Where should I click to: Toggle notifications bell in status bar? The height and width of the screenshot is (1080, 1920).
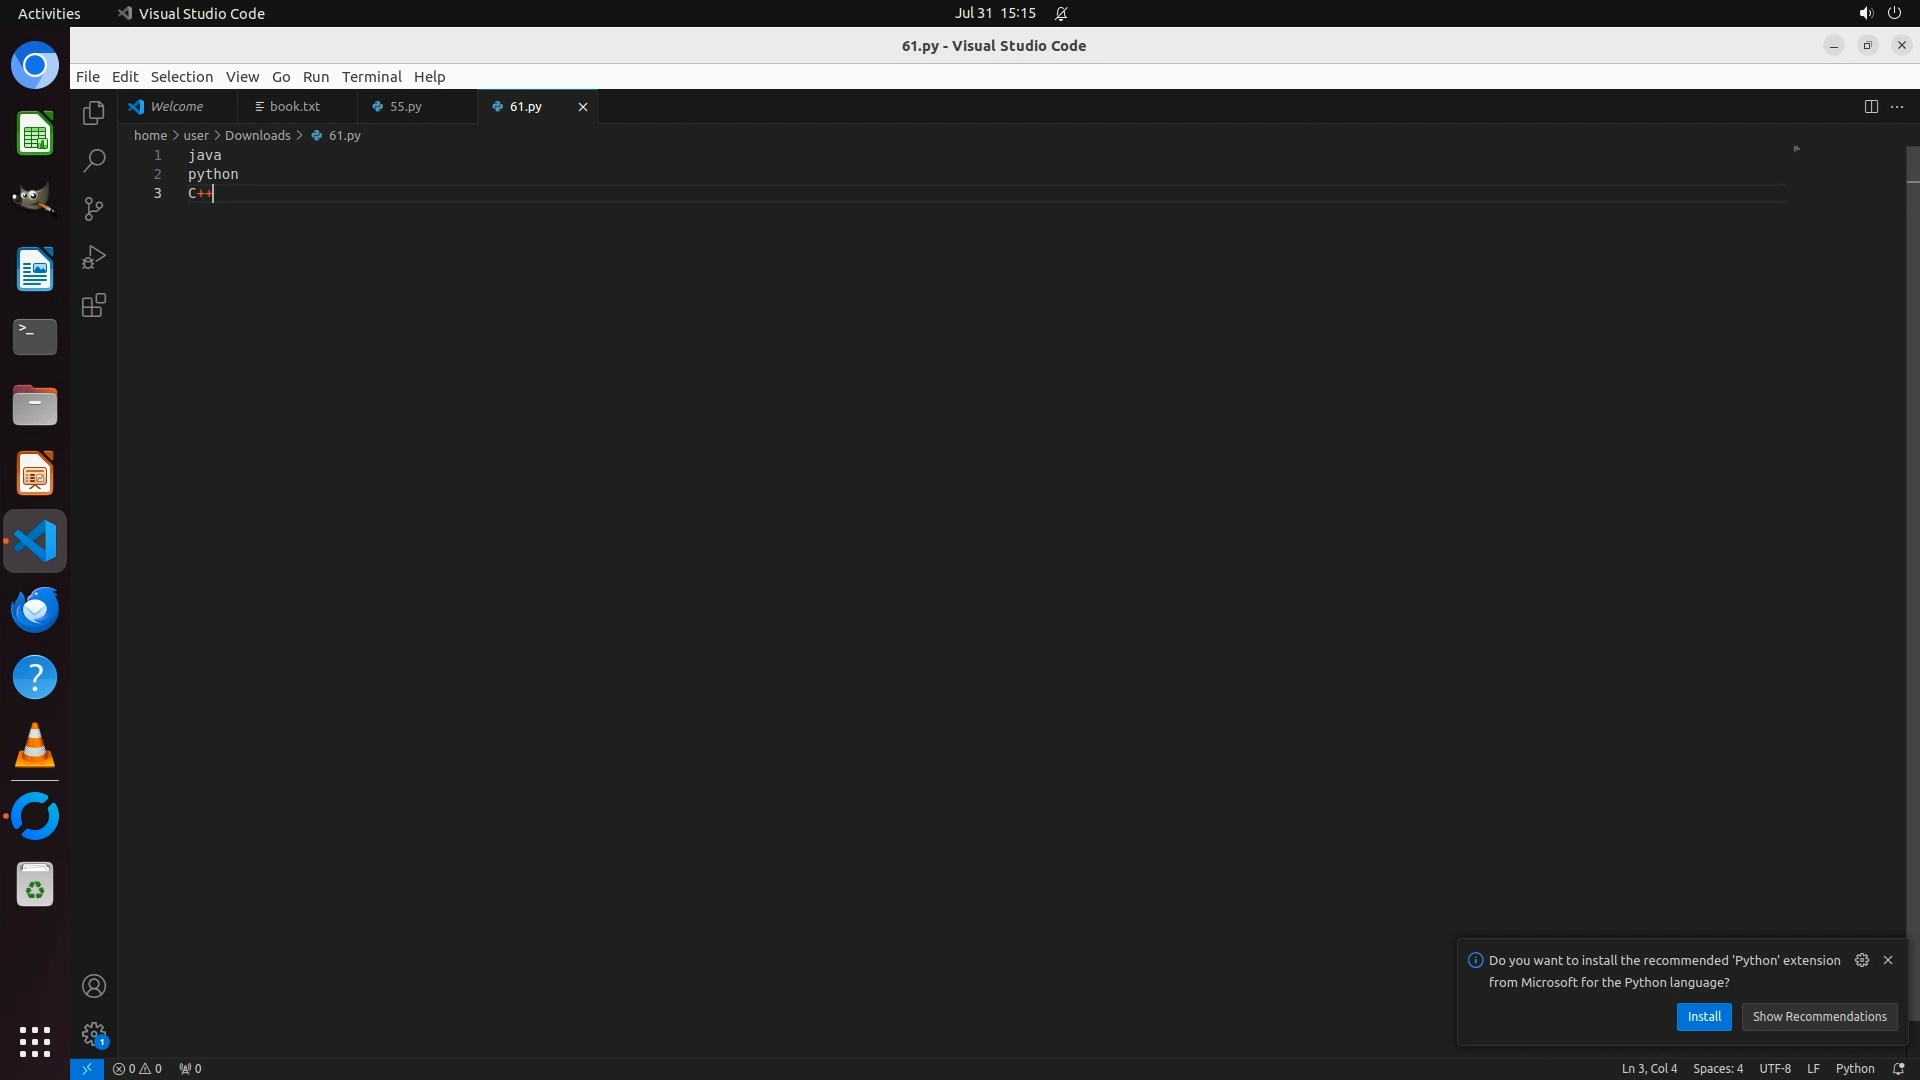(1898, 1068)
